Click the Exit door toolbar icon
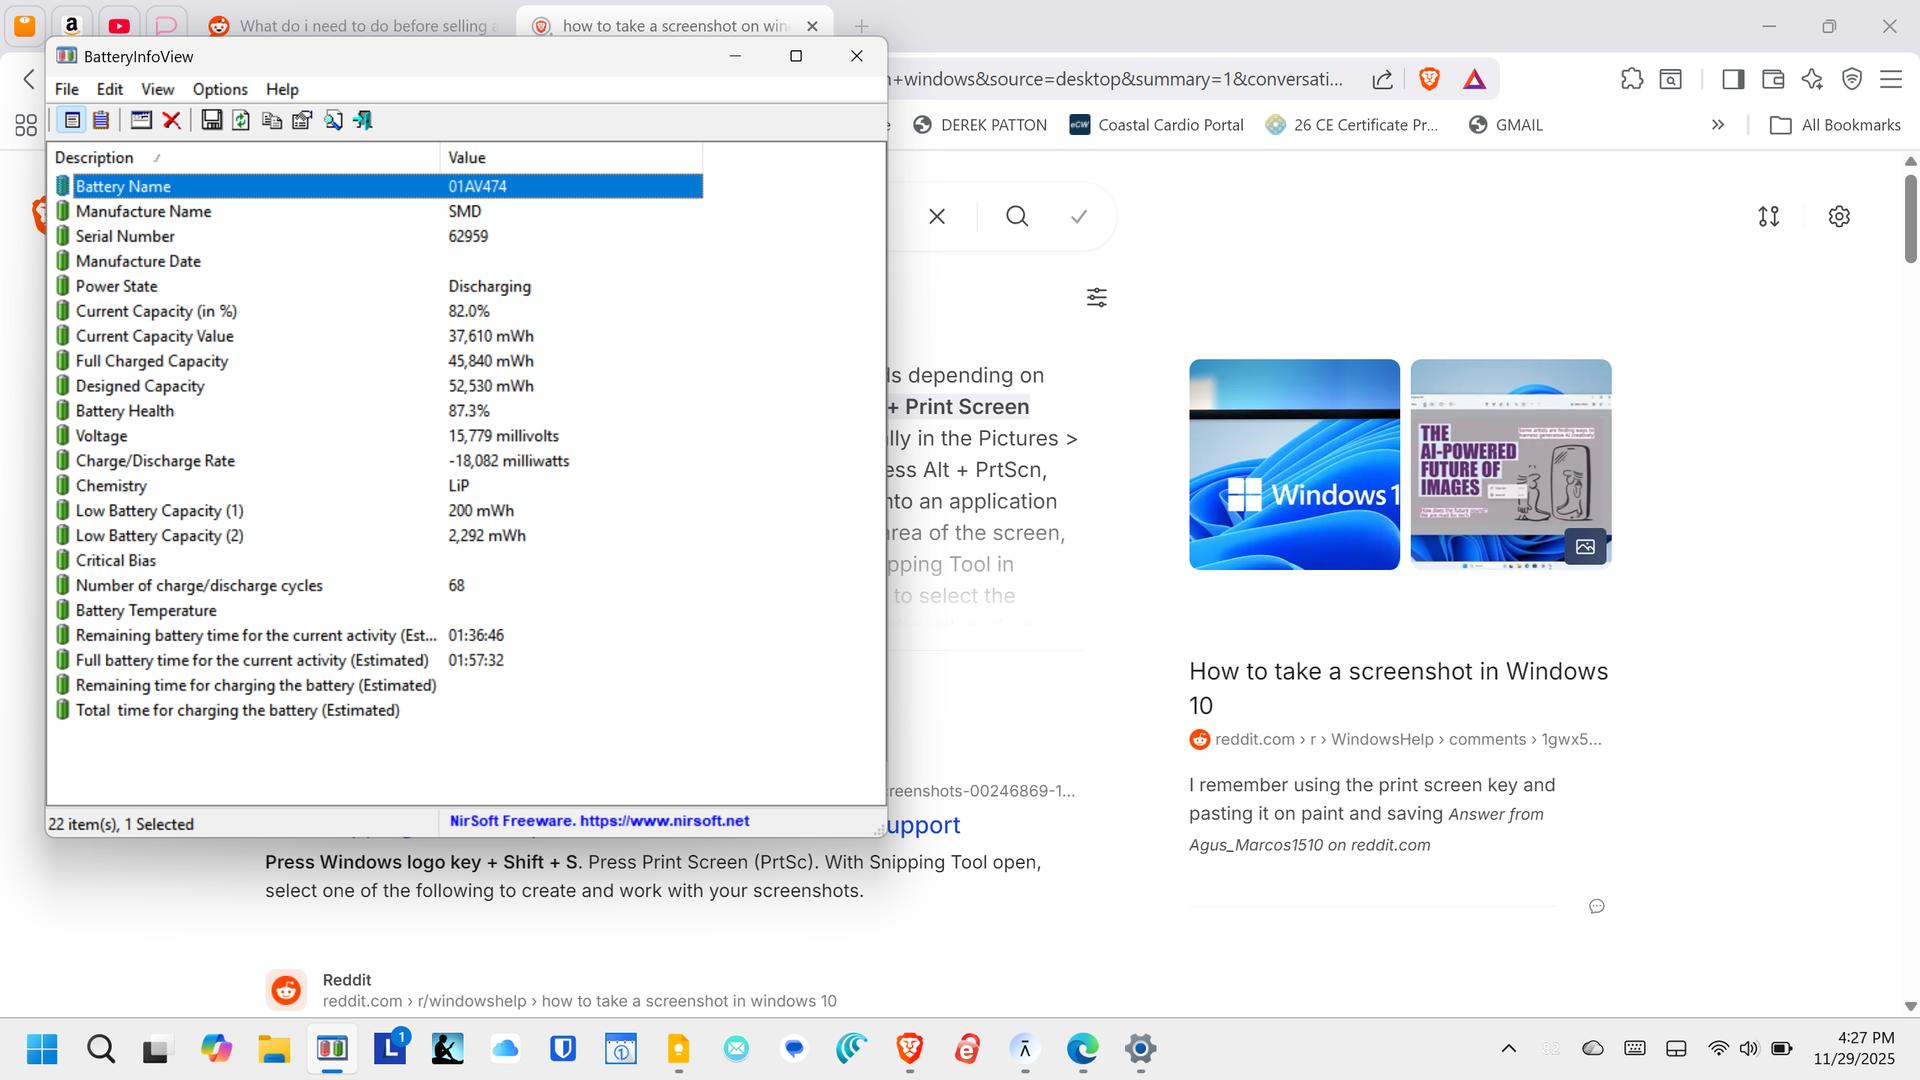The width and height of the screenshot is (1920, 1080). coord(363,120)
